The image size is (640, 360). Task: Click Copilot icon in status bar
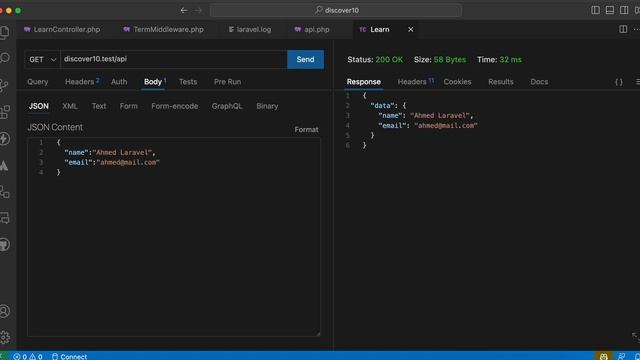pos(604,356)
